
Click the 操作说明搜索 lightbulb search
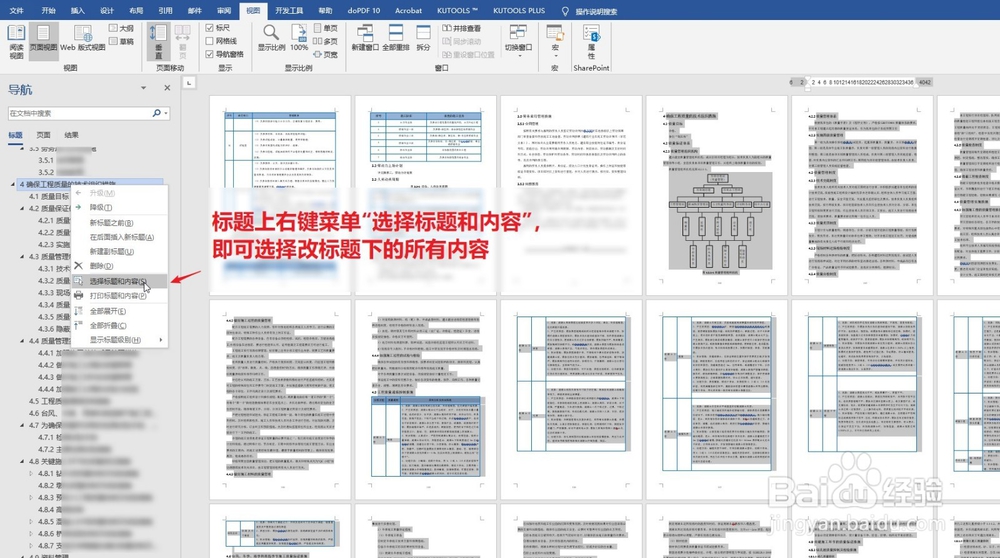pos(591,11)
